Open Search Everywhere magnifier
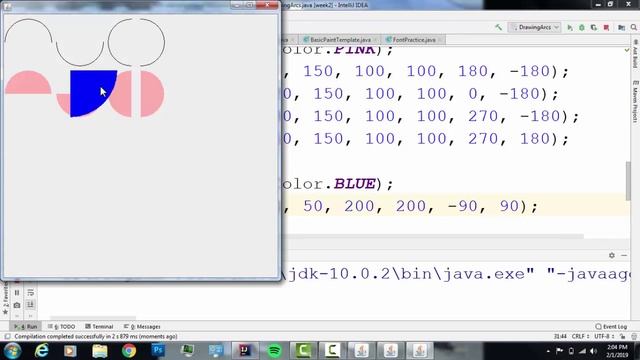The width and height of the screenshot is (640, 360). pyautogui.click(x=633, y=27)
